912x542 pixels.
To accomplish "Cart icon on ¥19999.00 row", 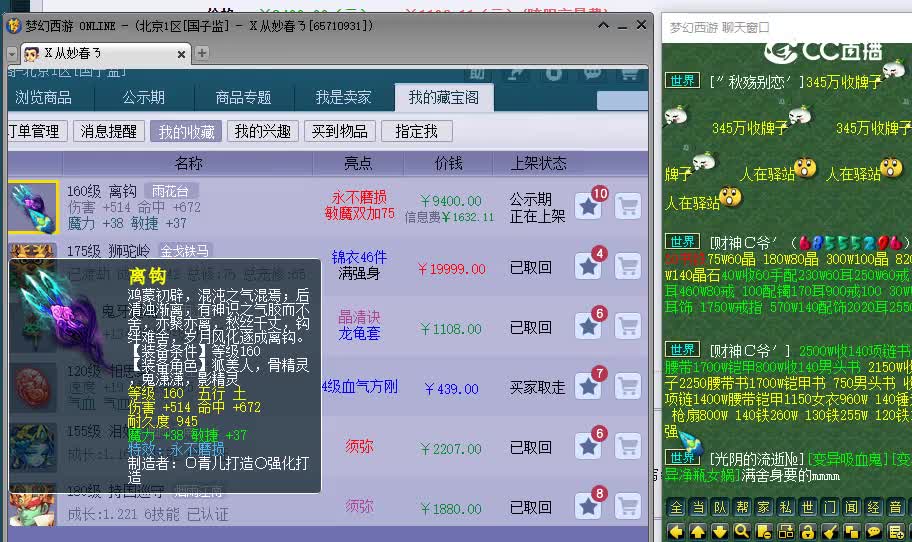I will [628, 266].
